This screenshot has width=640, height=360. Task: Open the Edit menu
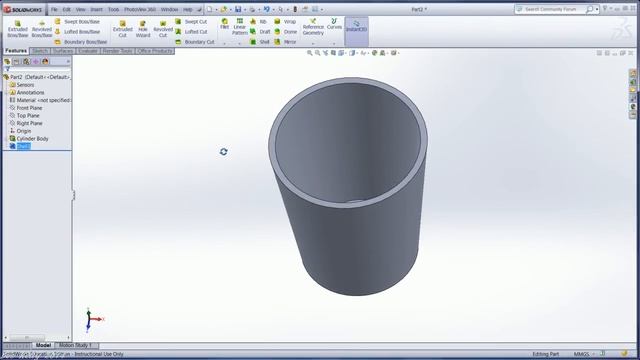[67, 9]
